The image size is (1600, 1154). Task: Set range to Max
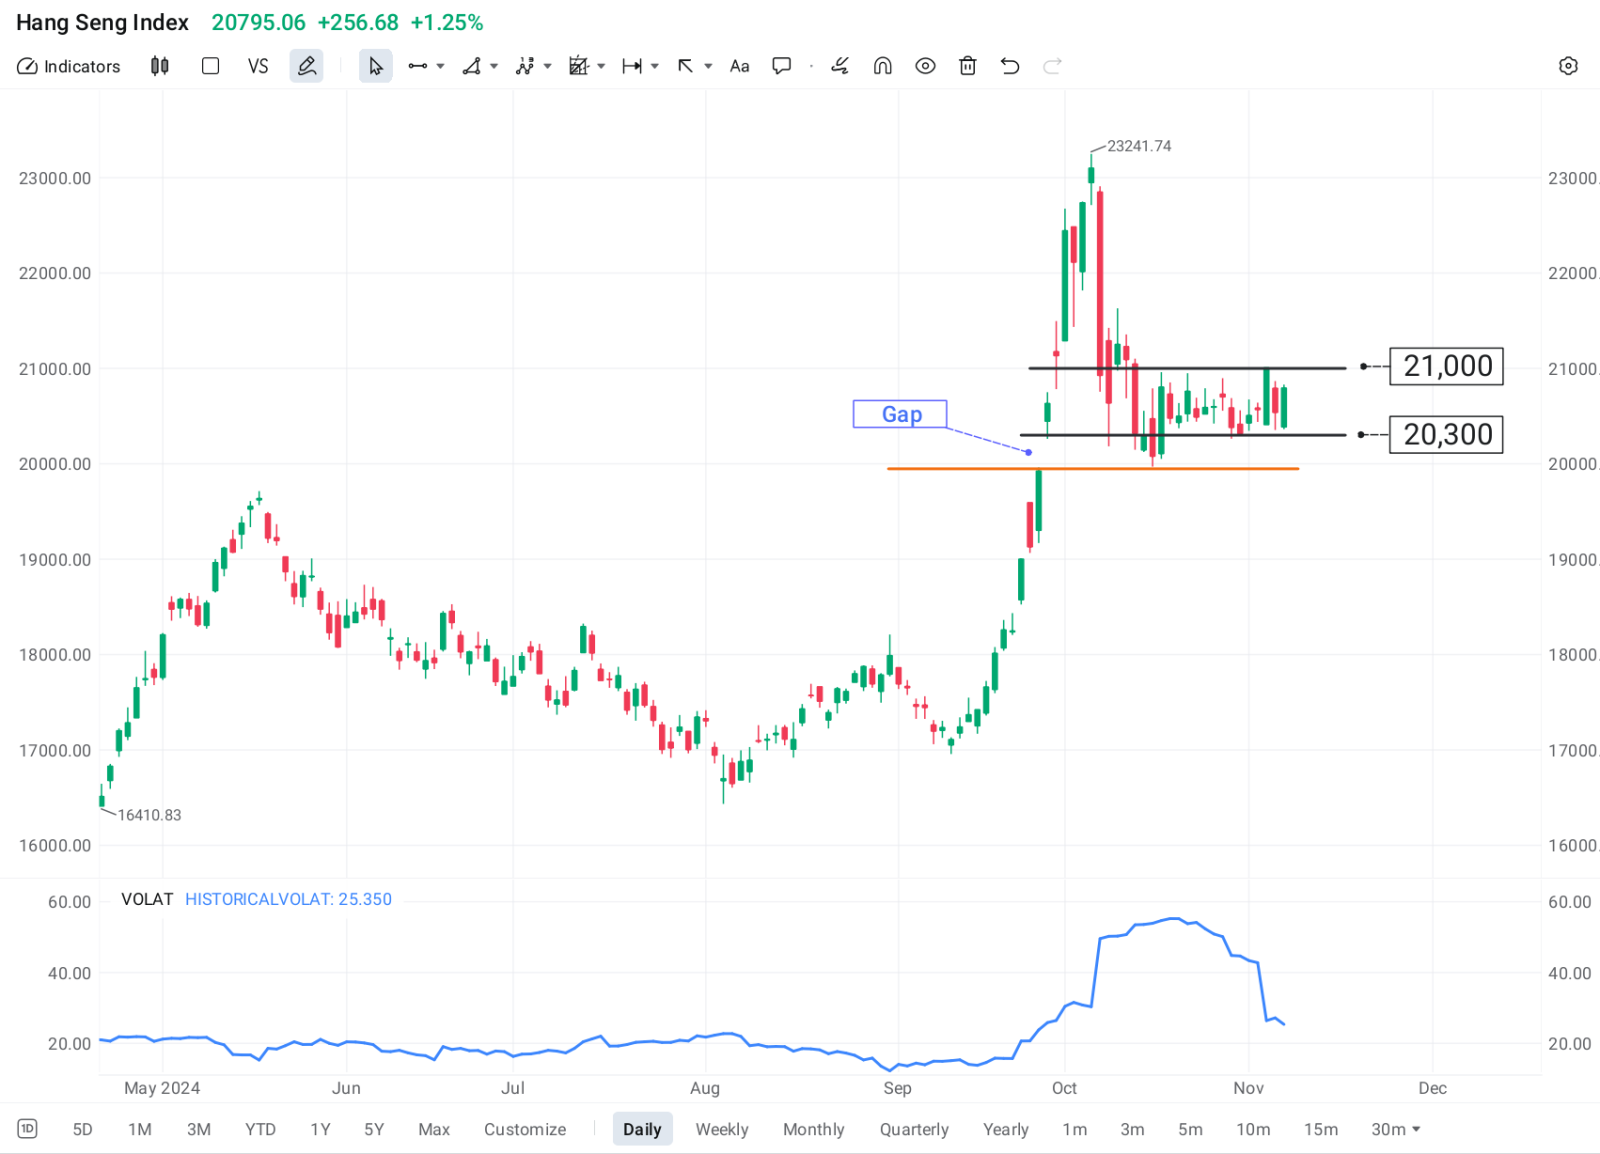click(434, 1129)
